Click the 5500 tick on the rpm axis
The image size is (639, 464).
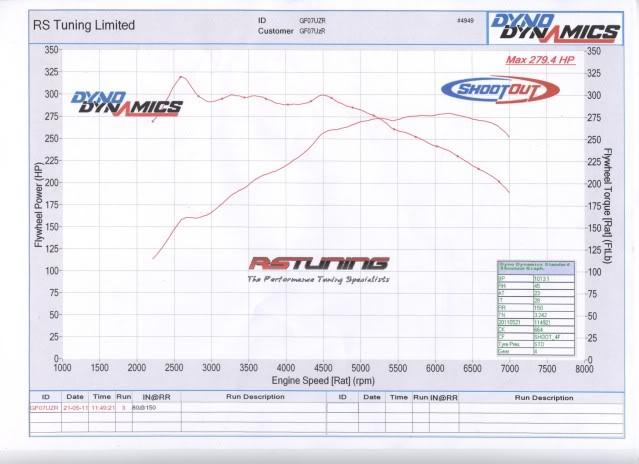click(398, 368)
